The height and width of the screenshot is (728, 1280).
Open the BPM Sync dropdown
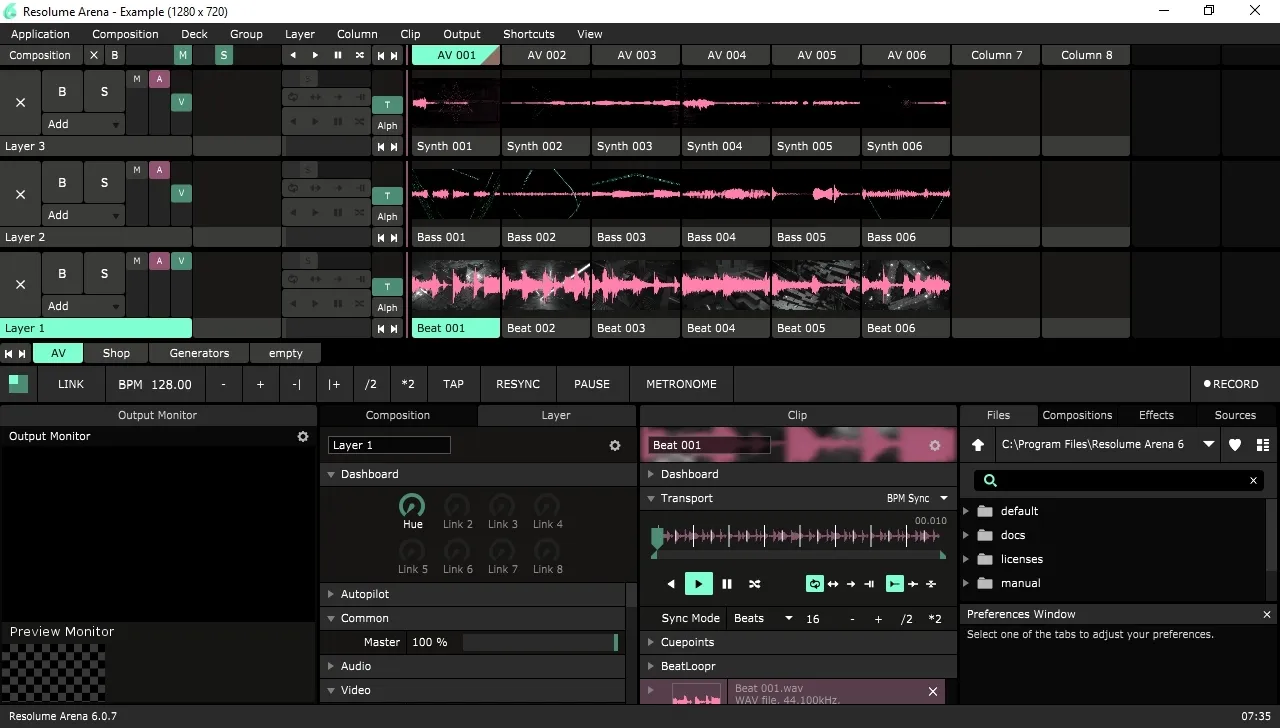tap(917, 498)
